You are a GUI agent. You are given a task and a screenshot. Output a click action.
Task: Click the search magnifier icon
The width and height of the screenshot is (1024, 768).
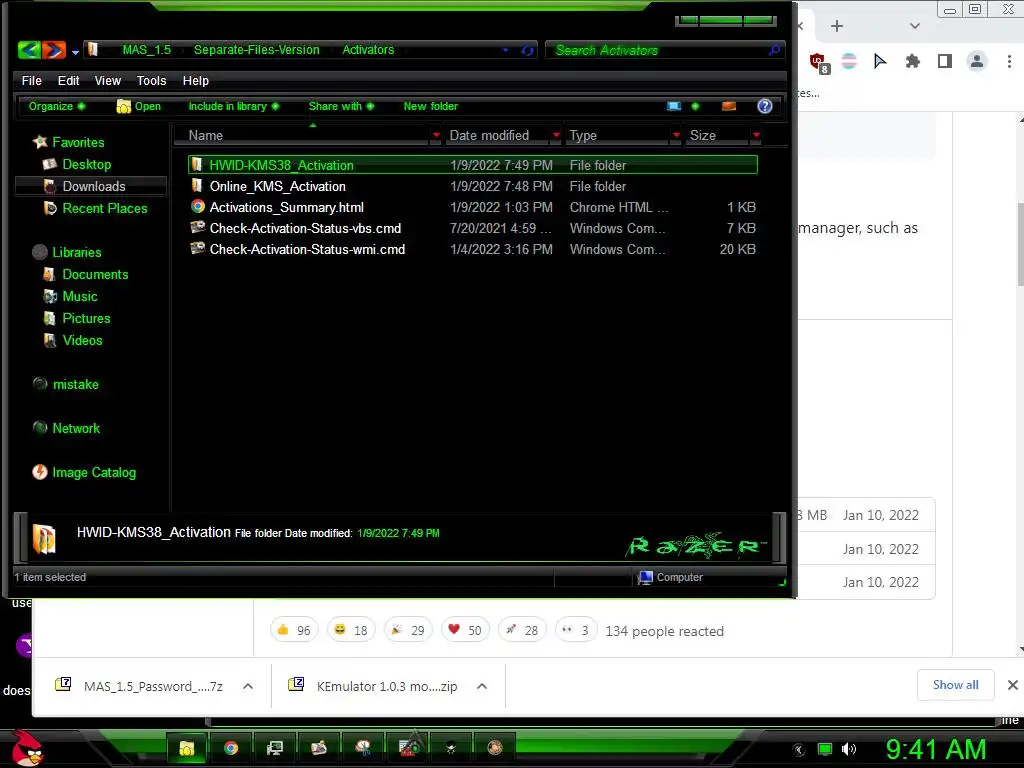coord(775,50)
